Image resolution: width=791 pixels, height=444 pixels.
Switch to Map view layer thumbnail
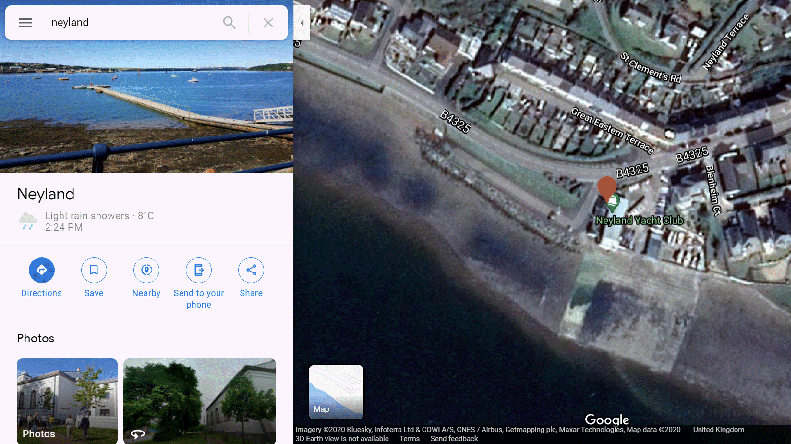tap(336, 391)
